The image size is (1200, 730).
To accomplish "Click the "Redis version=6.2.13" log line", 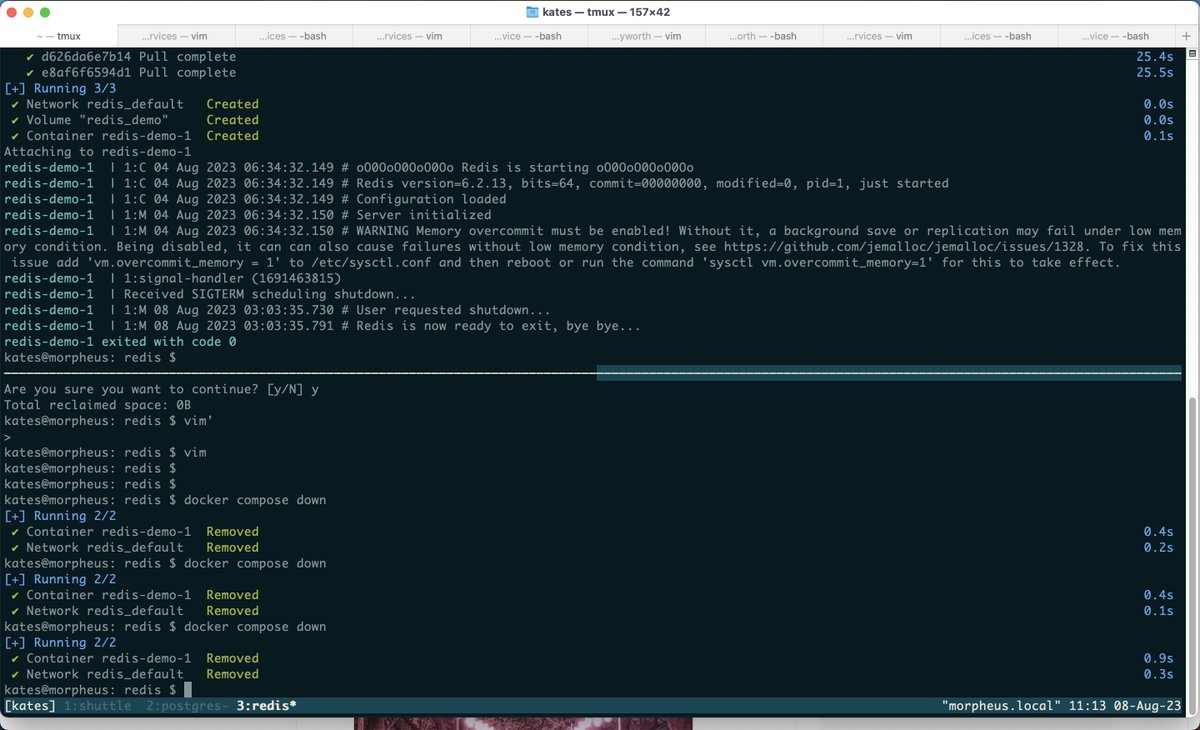I will (x=476, y=183).
